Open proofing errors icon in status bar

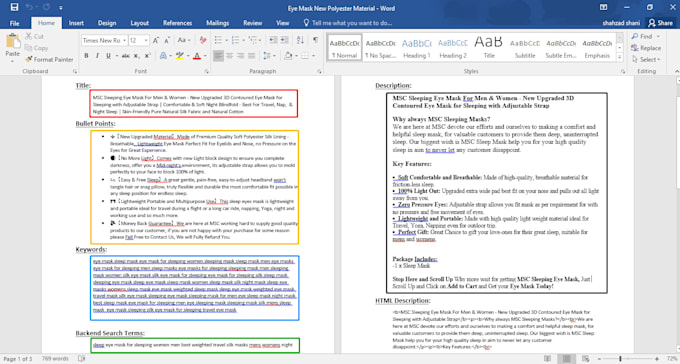(82, 358)
